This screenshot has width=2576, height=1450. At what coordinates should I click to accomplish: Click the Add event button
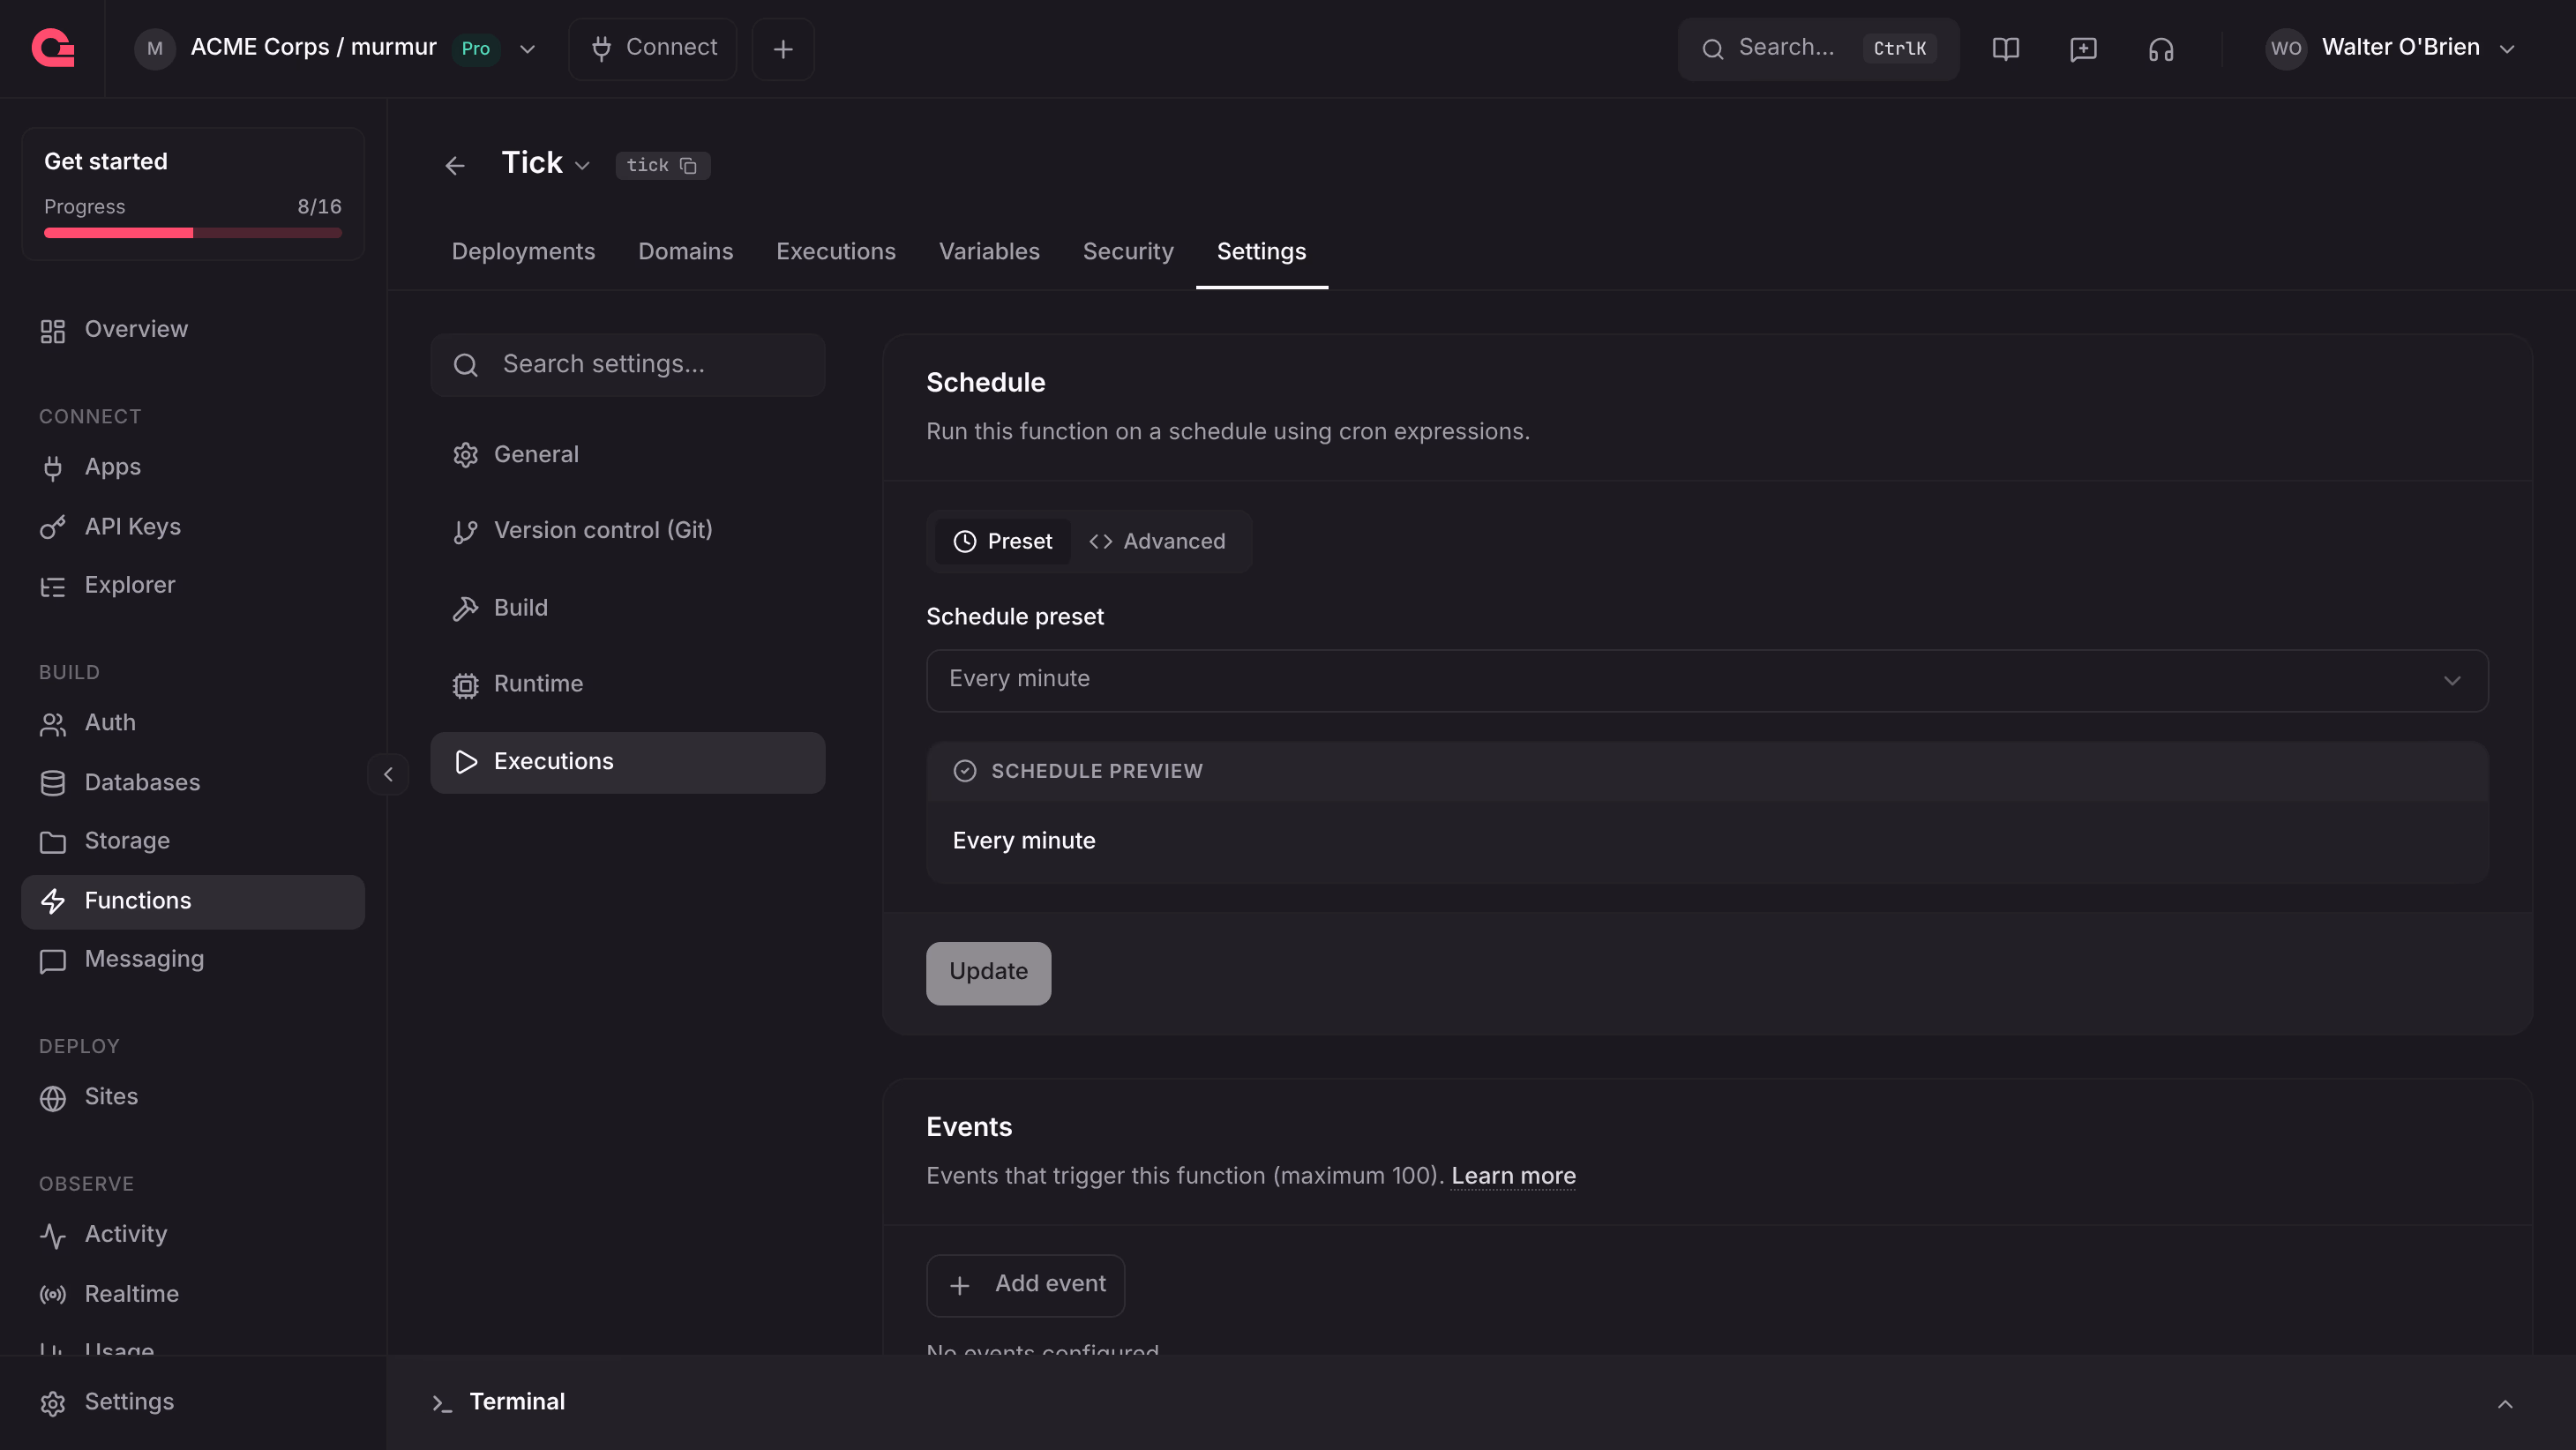click(1025, 1285)
